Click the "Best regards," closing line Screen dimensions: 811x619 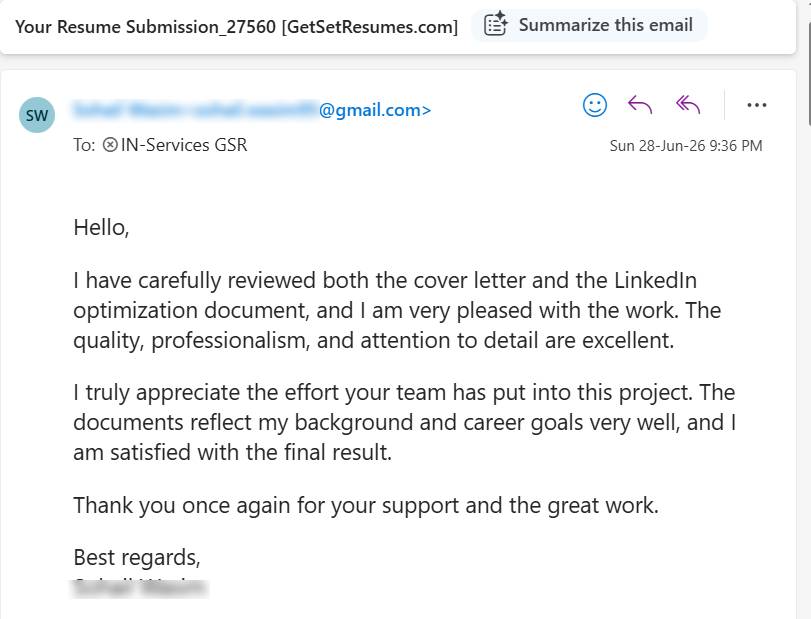pos(137,557)
